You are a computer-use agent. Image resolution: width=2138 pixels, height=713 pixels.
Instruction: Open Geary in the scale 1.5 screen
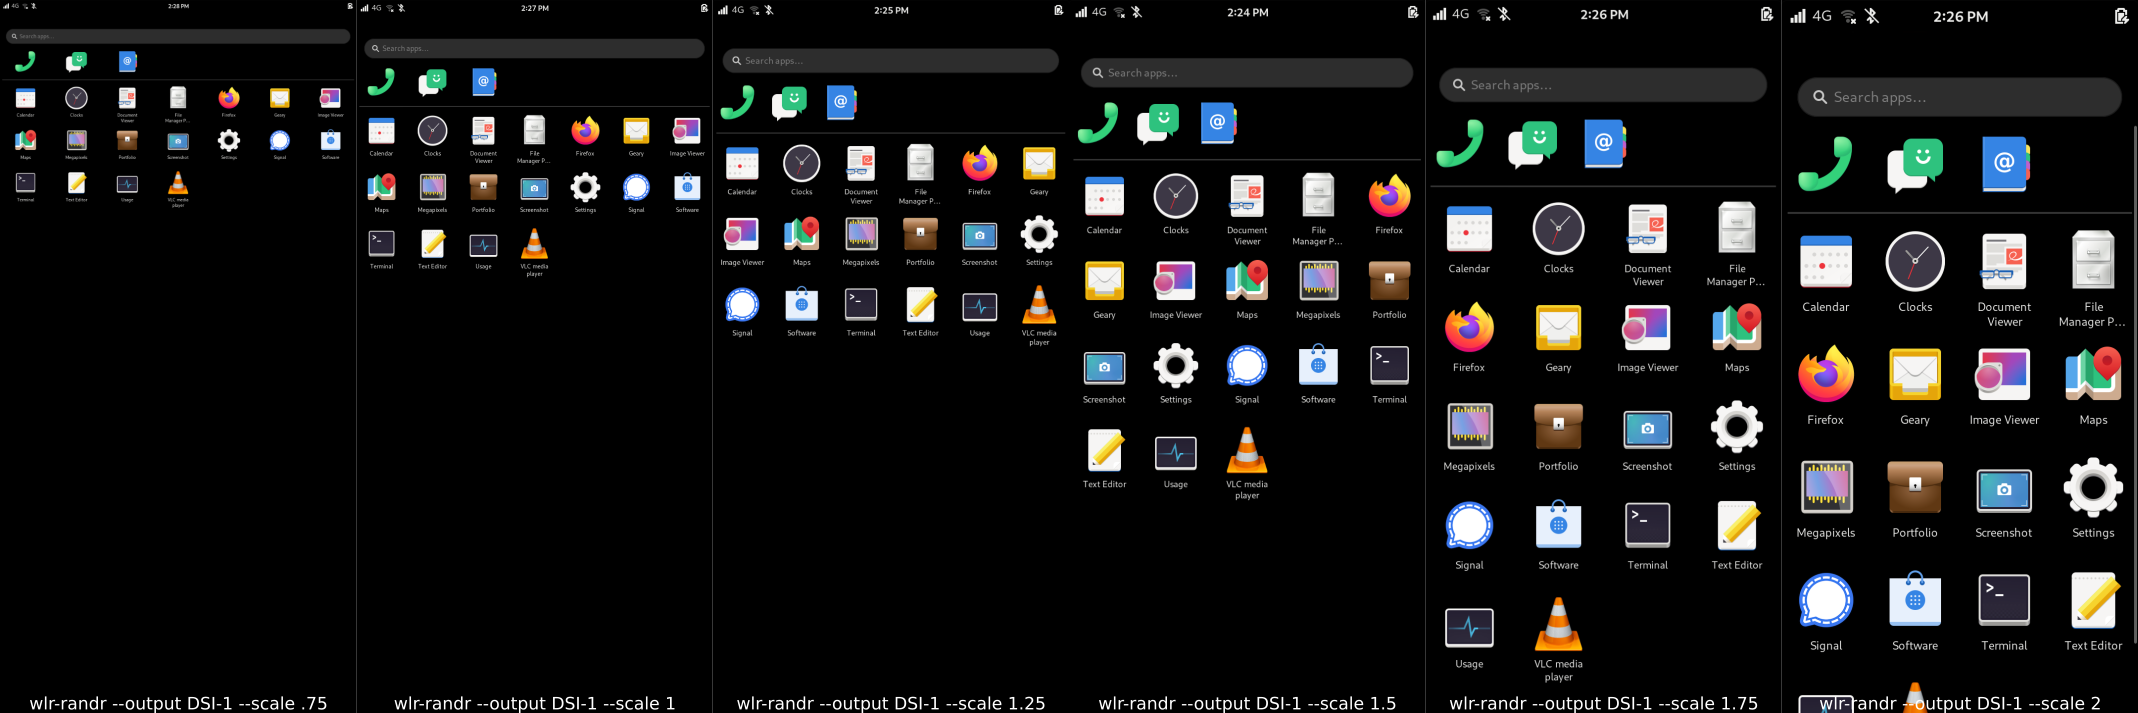[x=1104, y=281]
